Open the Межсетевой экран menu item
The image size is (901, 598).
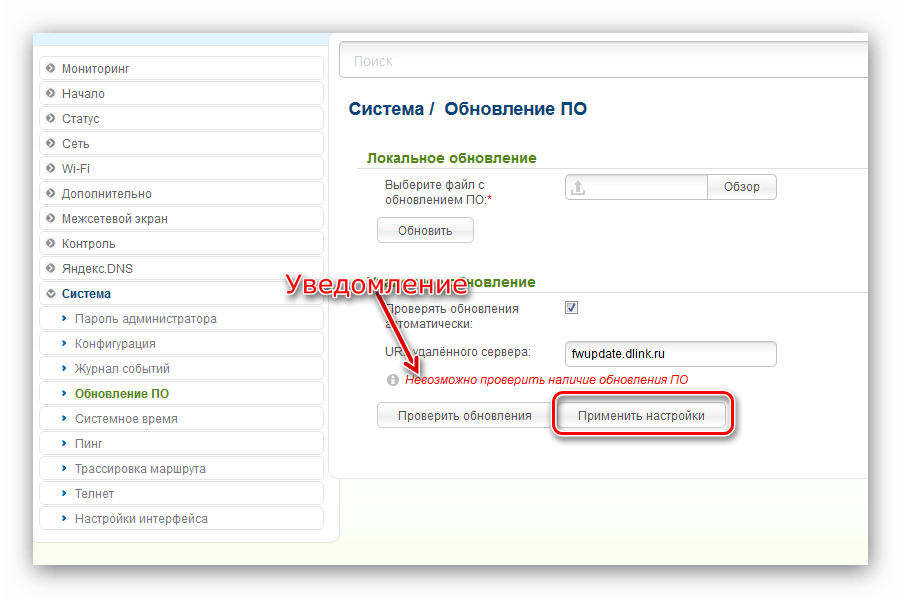(181, 218)
